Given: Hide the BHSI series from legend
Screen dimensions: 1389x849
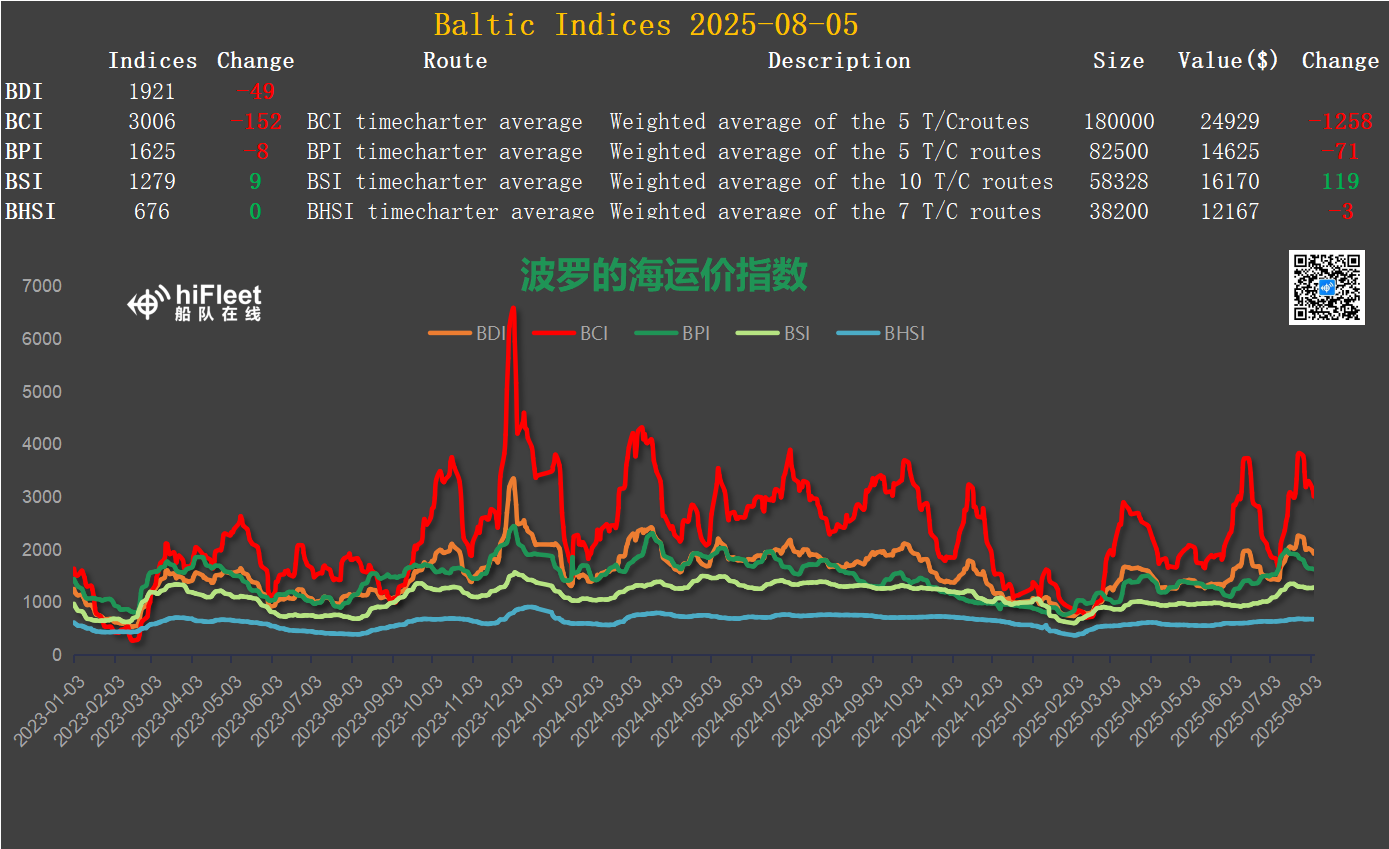Looking at the screenshot, I should pyautogui.click(x=882, y=333).
